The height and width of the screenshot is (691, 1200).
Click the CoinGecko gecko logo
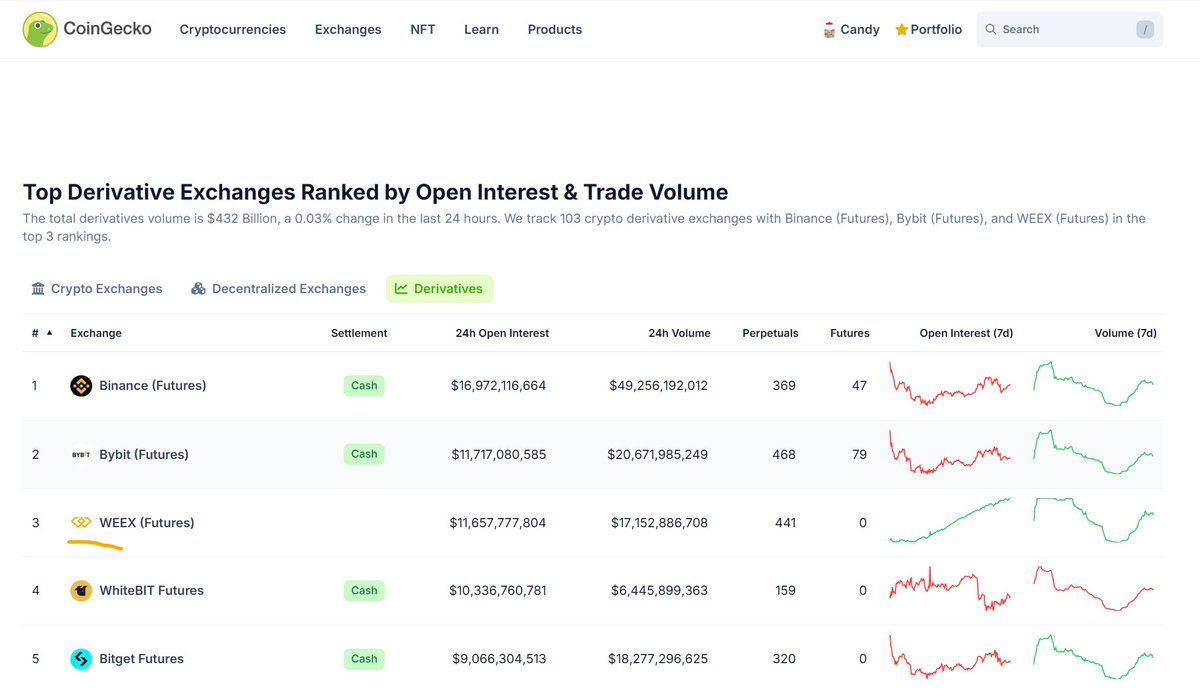pos(39,29)
